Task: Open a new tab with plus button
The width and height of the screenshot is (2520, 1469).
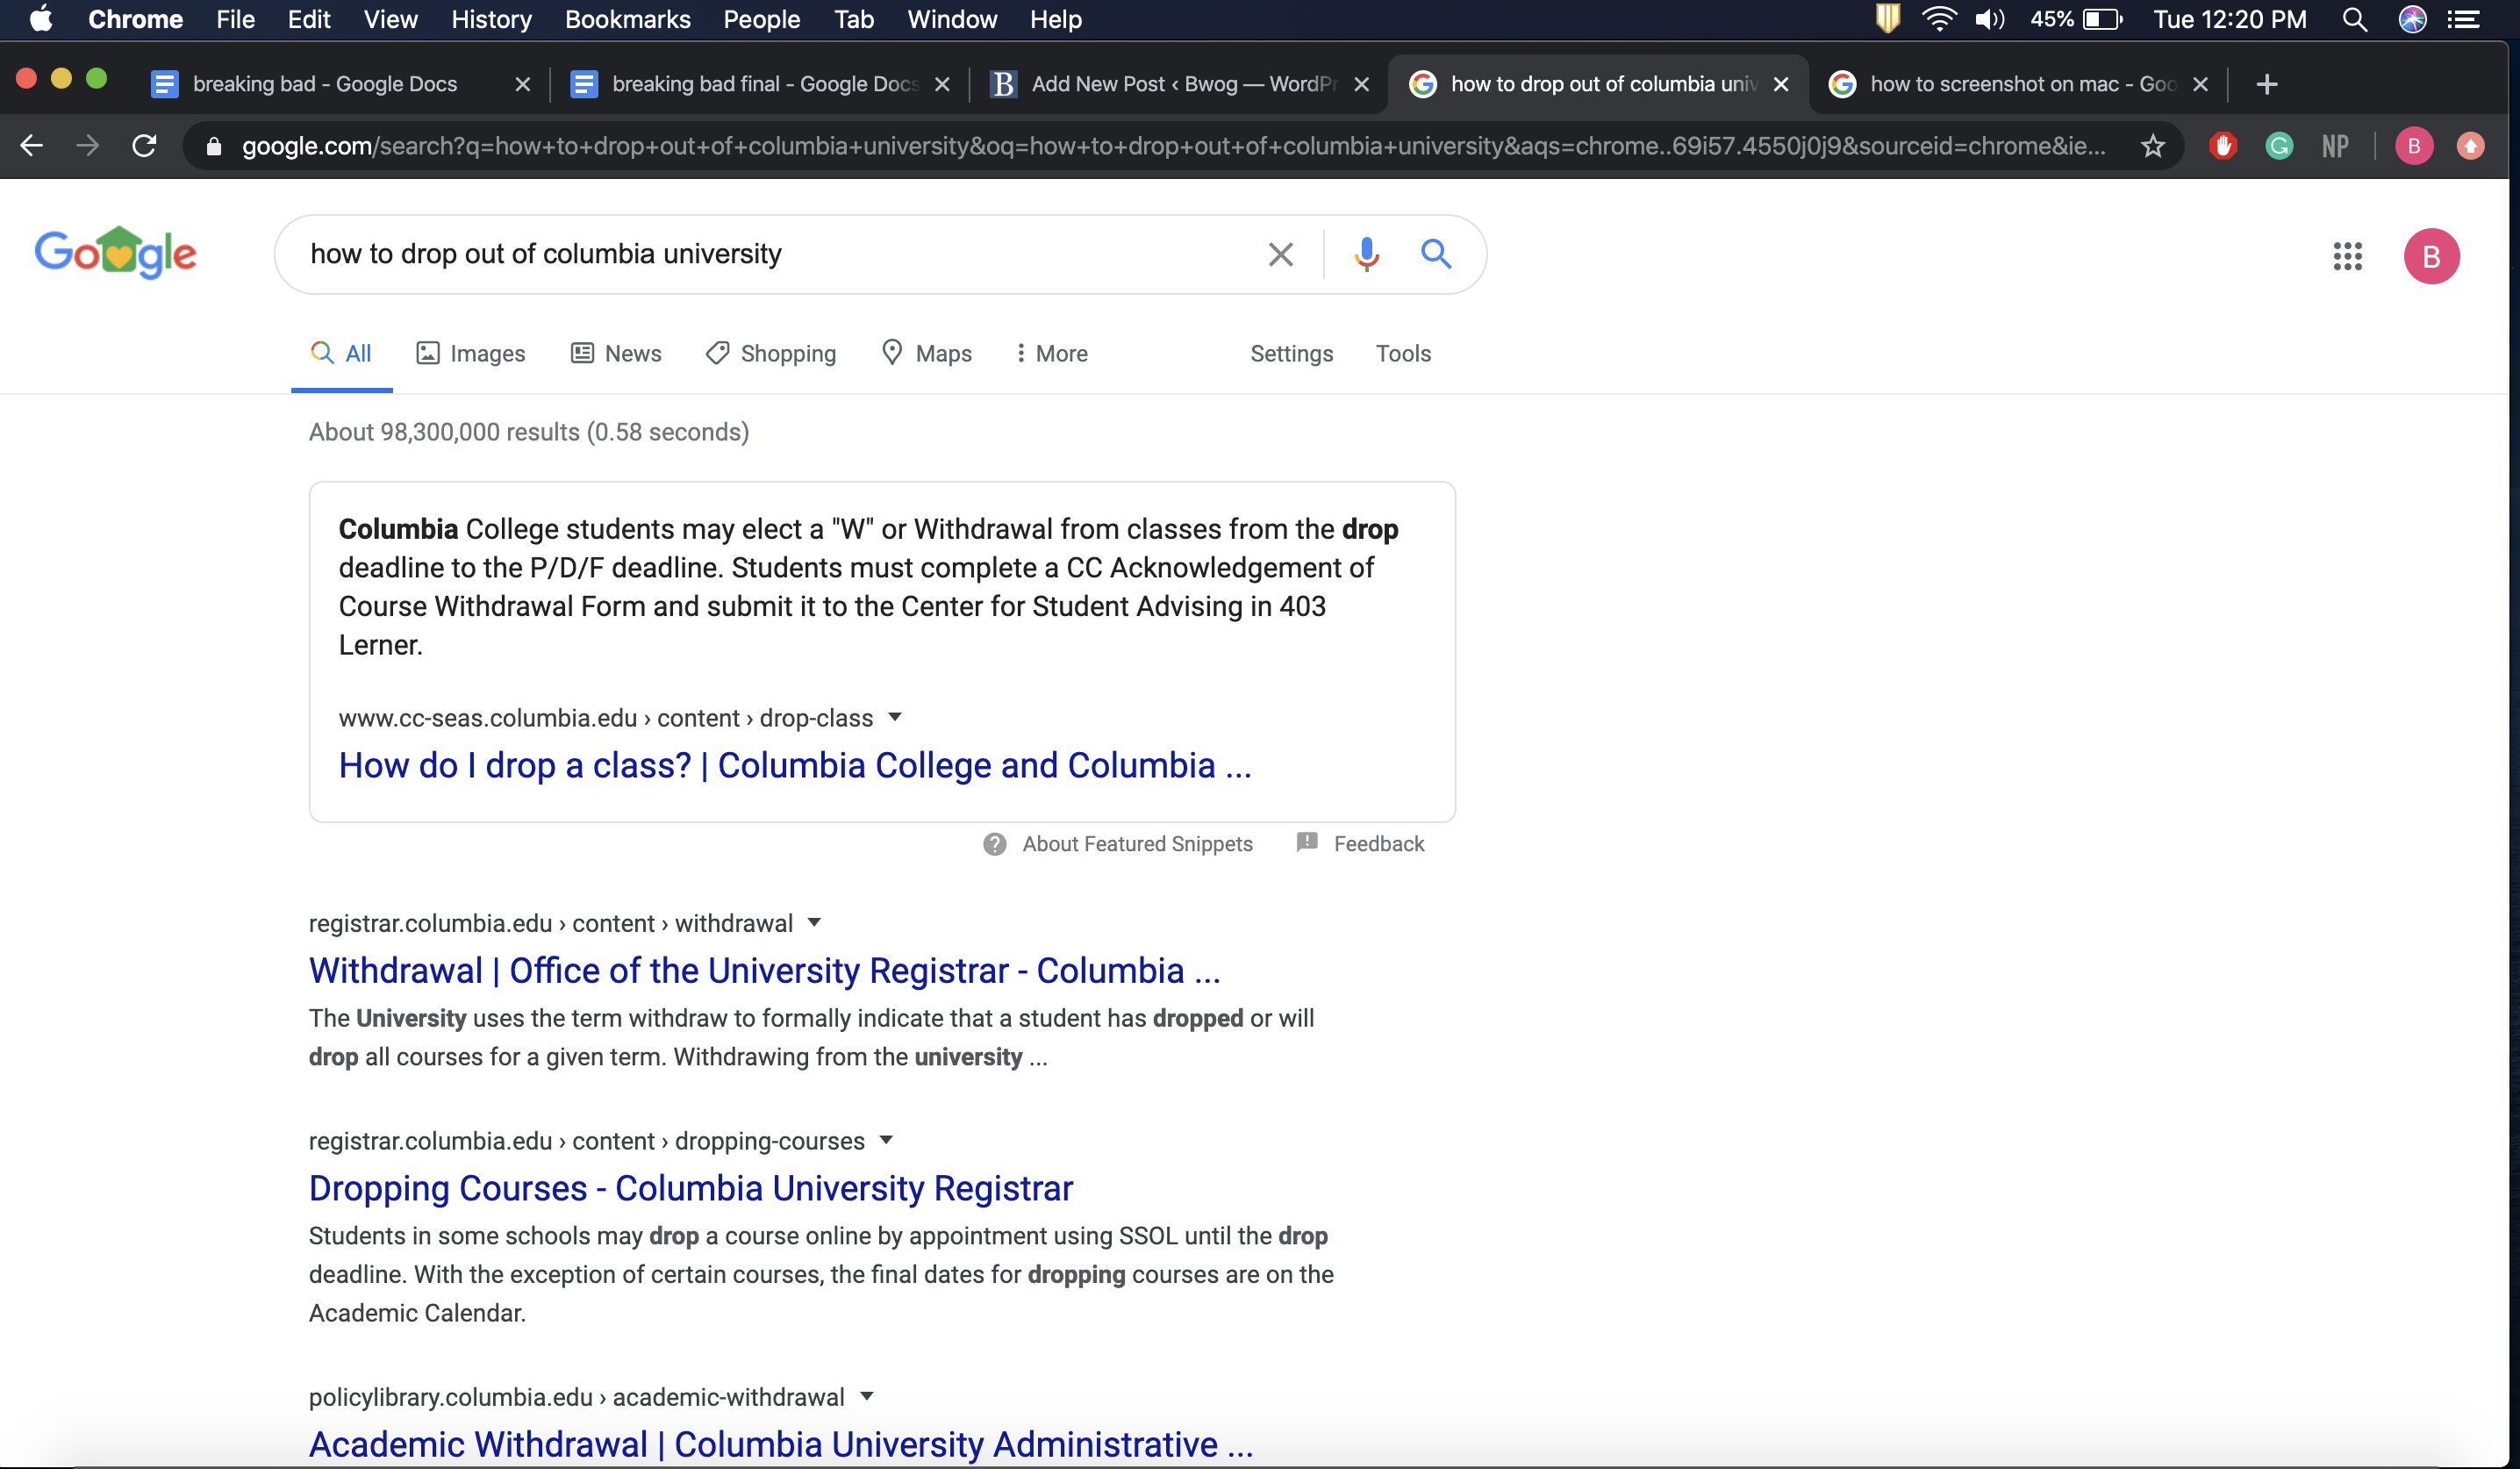Action: coord(2267,84)
